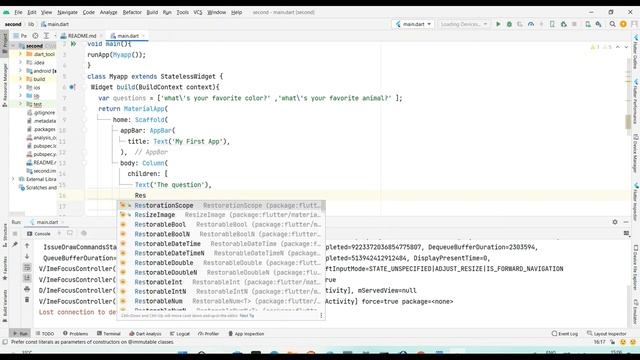Open the Event Log button
Viewport: 640px width, 360px height.
tap(564, 333)
